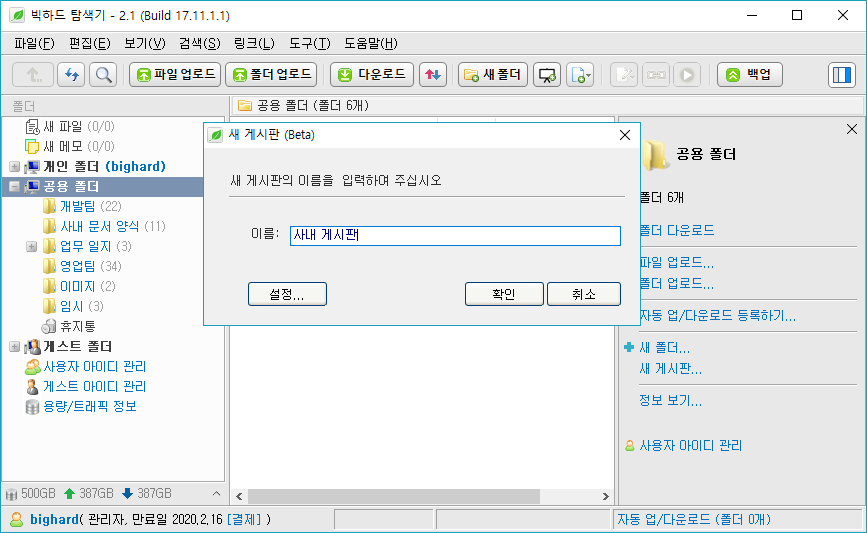The image size is (867, 533).
Task: Open the search magnifier tool
Action: (x=103, y=75)
